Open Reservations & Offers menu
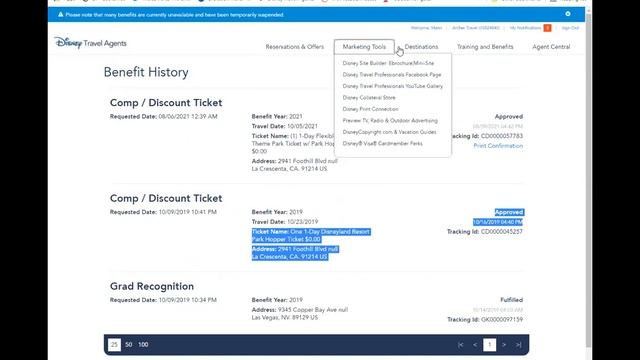The width and height of the screenshot is (640, 360). pos(295,47)
